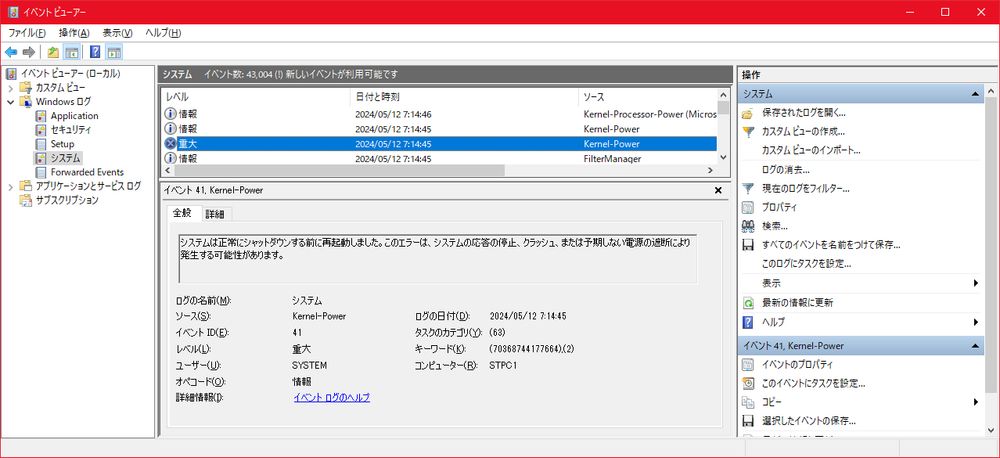
Task: Collapse the システム actions section header
Action: tap(975, 94)
